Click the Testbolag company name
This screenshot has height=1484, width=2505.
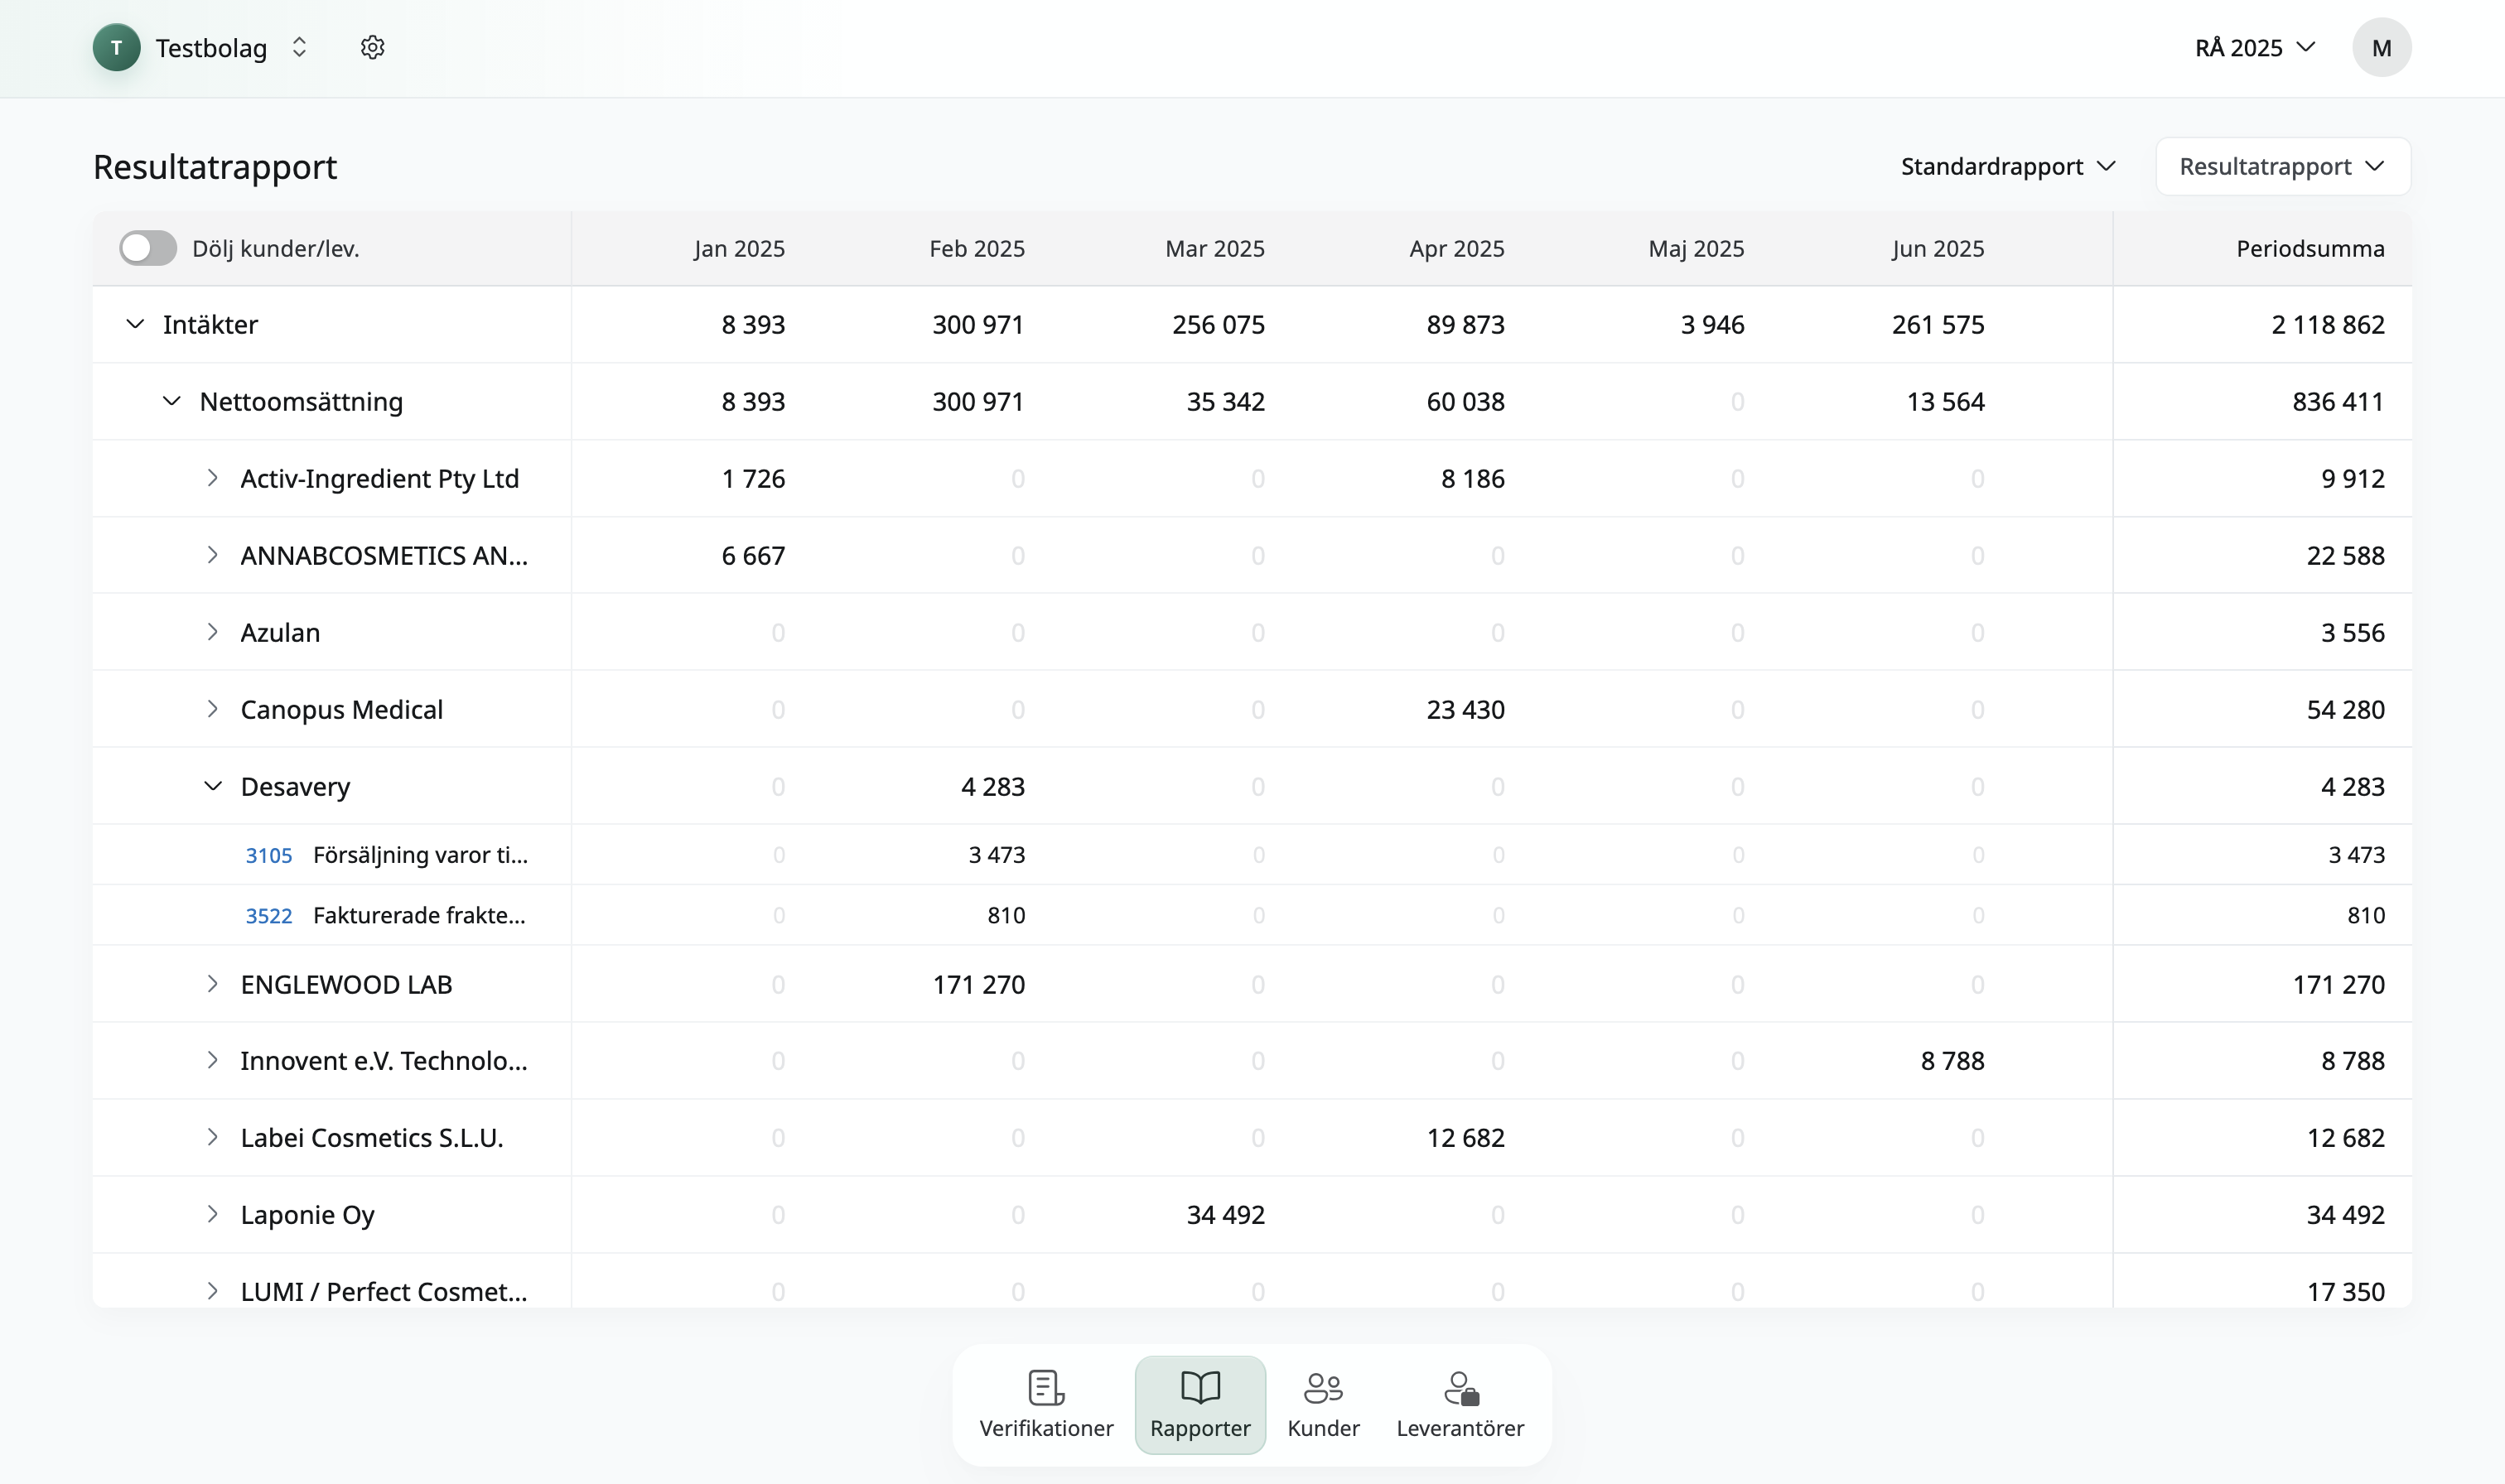tap(211, 48)
